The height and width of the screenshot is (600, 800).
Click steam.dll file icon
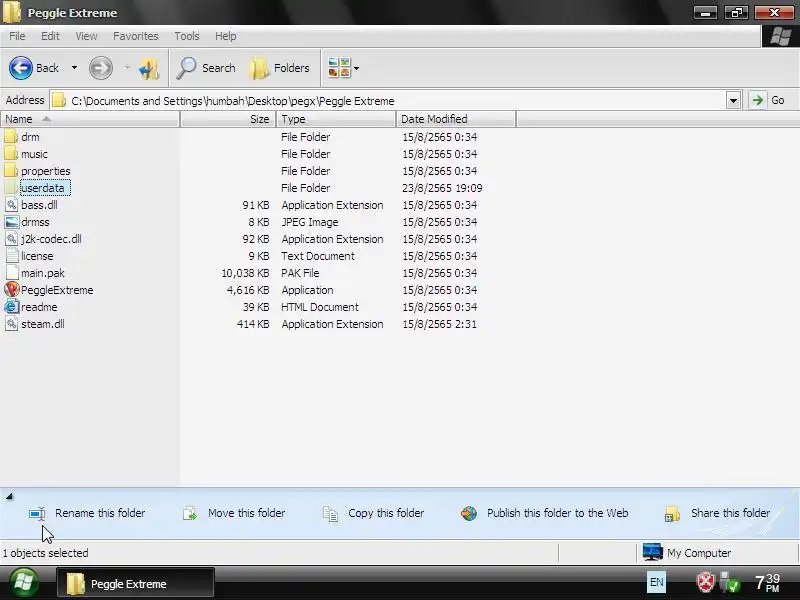pyautogui.click(x=11, y=323)
